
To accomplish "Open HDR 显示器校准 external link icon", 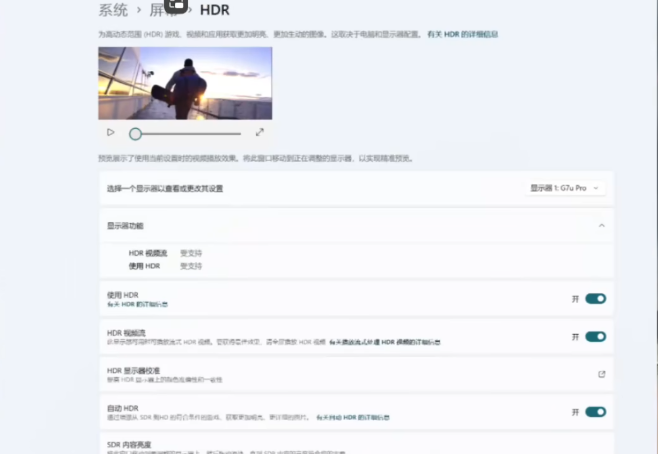I will (601, 374).
